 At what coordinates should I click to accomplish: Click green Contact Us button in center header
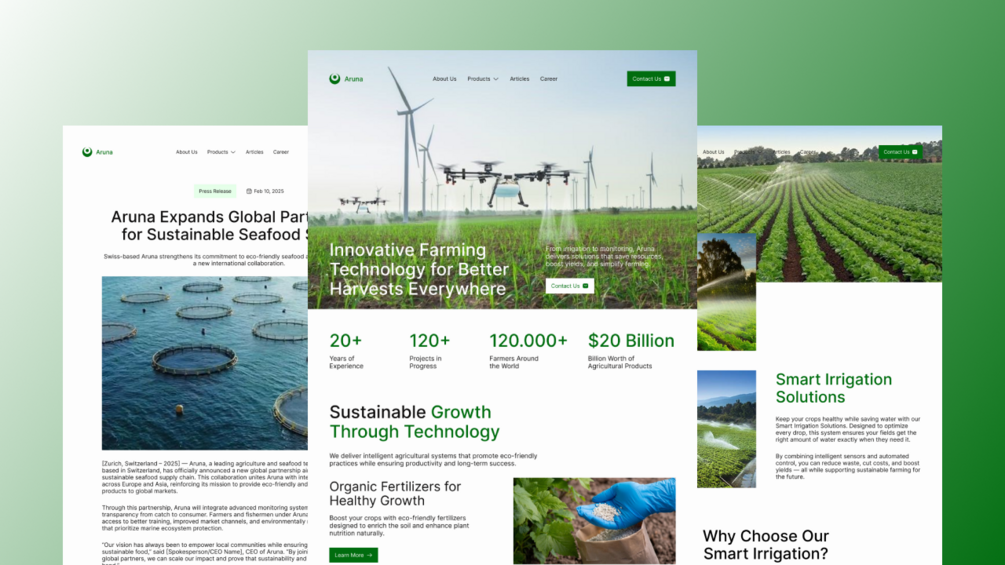[651, 79]
